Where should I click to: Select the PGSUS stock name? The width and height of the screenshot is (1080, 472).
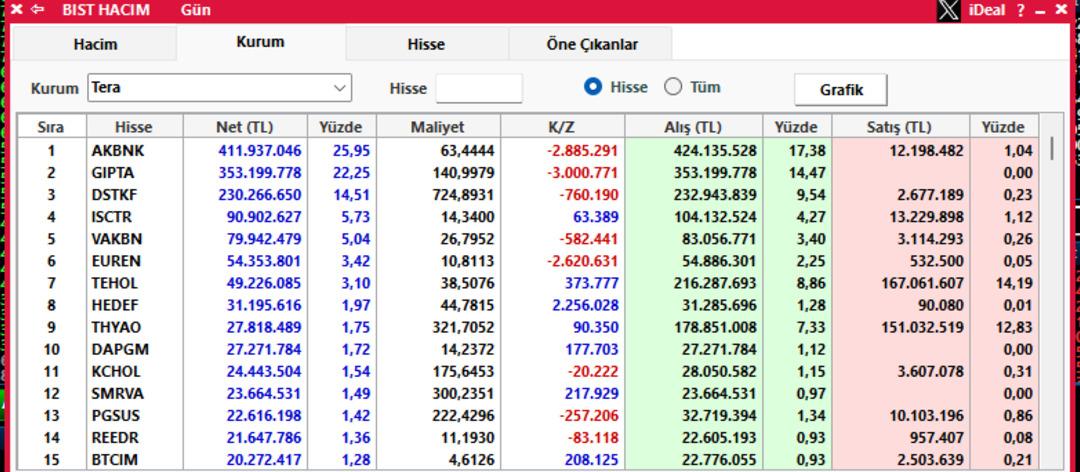tap(114, 415)
